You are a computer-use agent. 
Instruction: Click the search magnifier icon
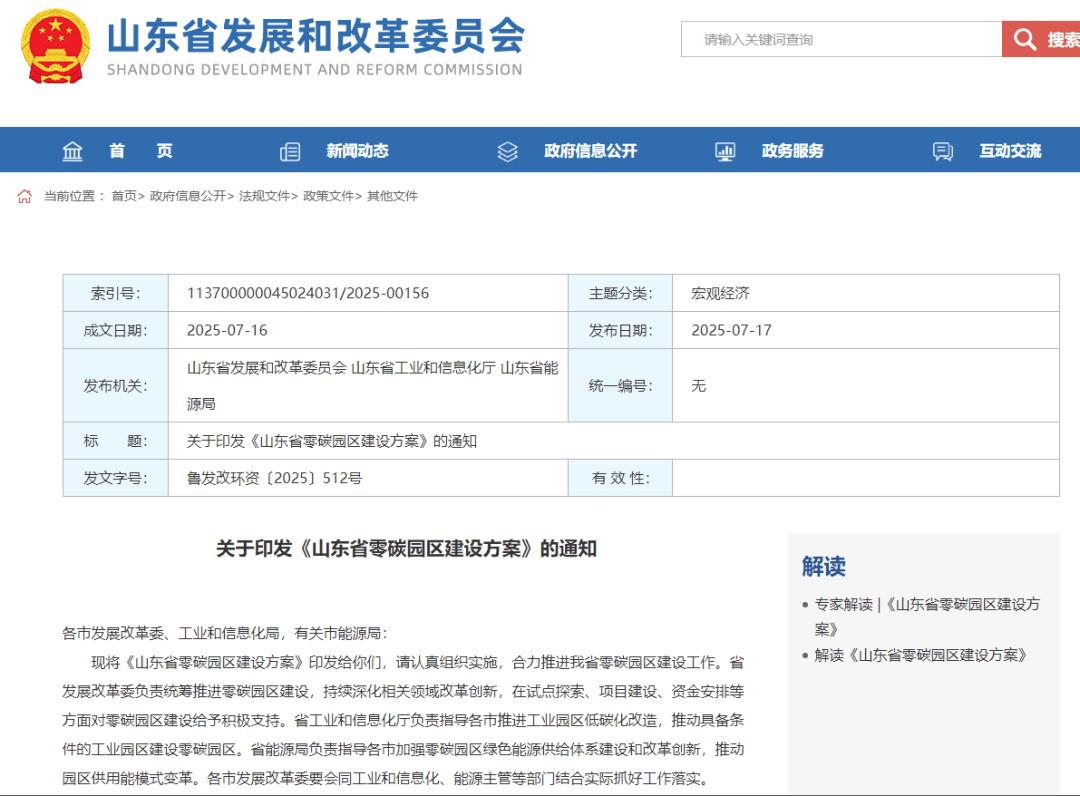coord(1024,40)
